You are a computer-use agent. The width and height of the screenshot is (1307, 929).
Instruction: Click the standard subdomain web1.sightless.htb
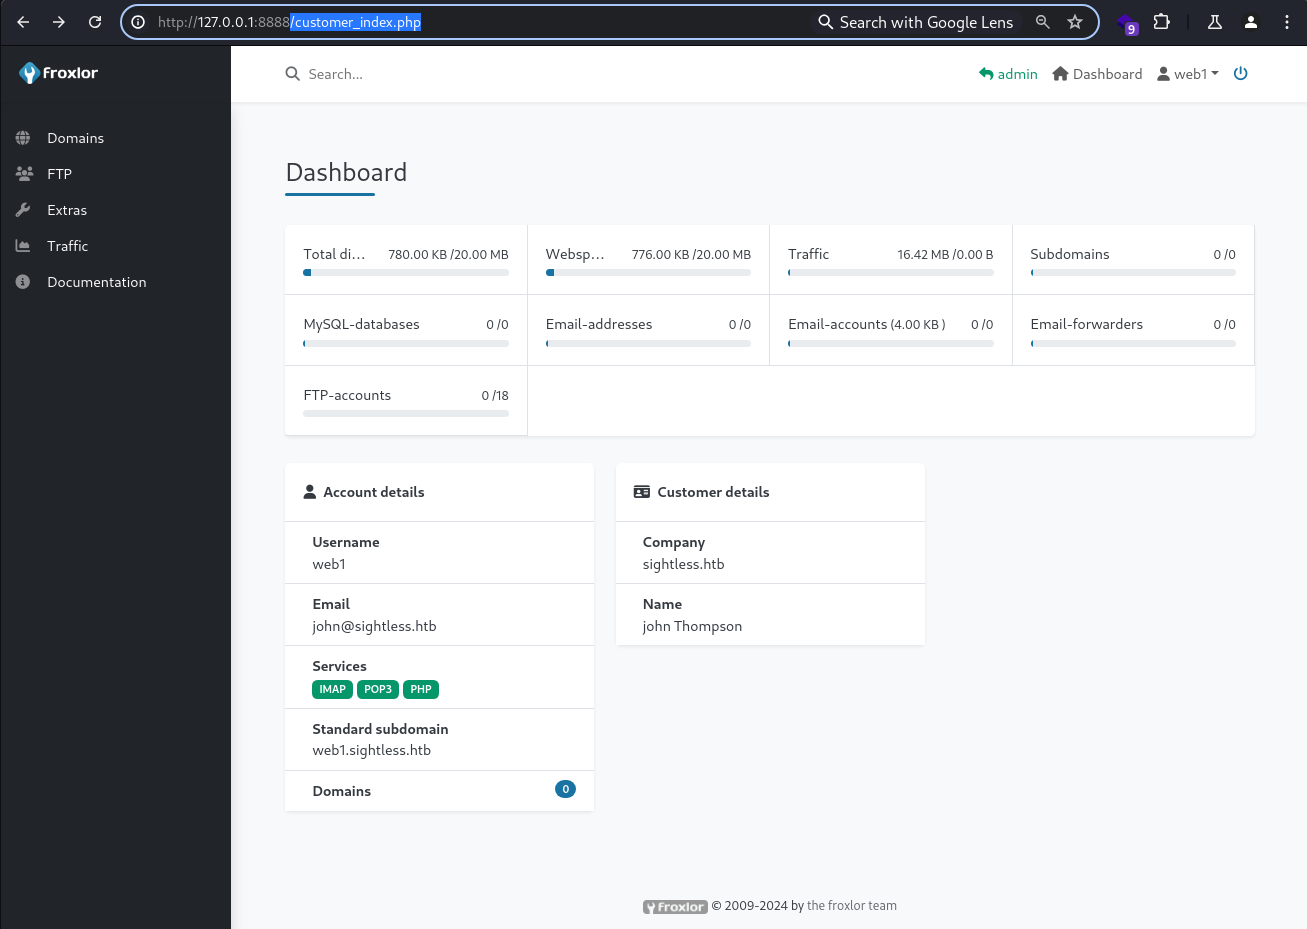(371, 750)
